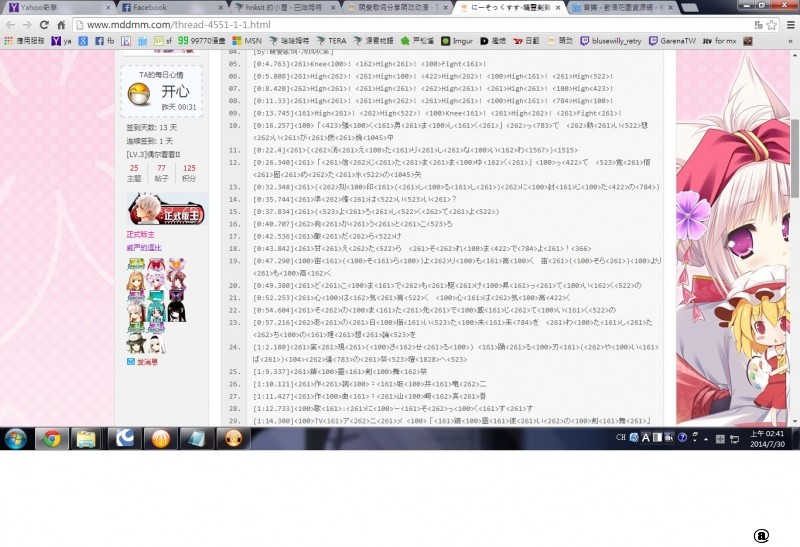
Task: Click the help question mark in system tray
Action: pos(682,438)
